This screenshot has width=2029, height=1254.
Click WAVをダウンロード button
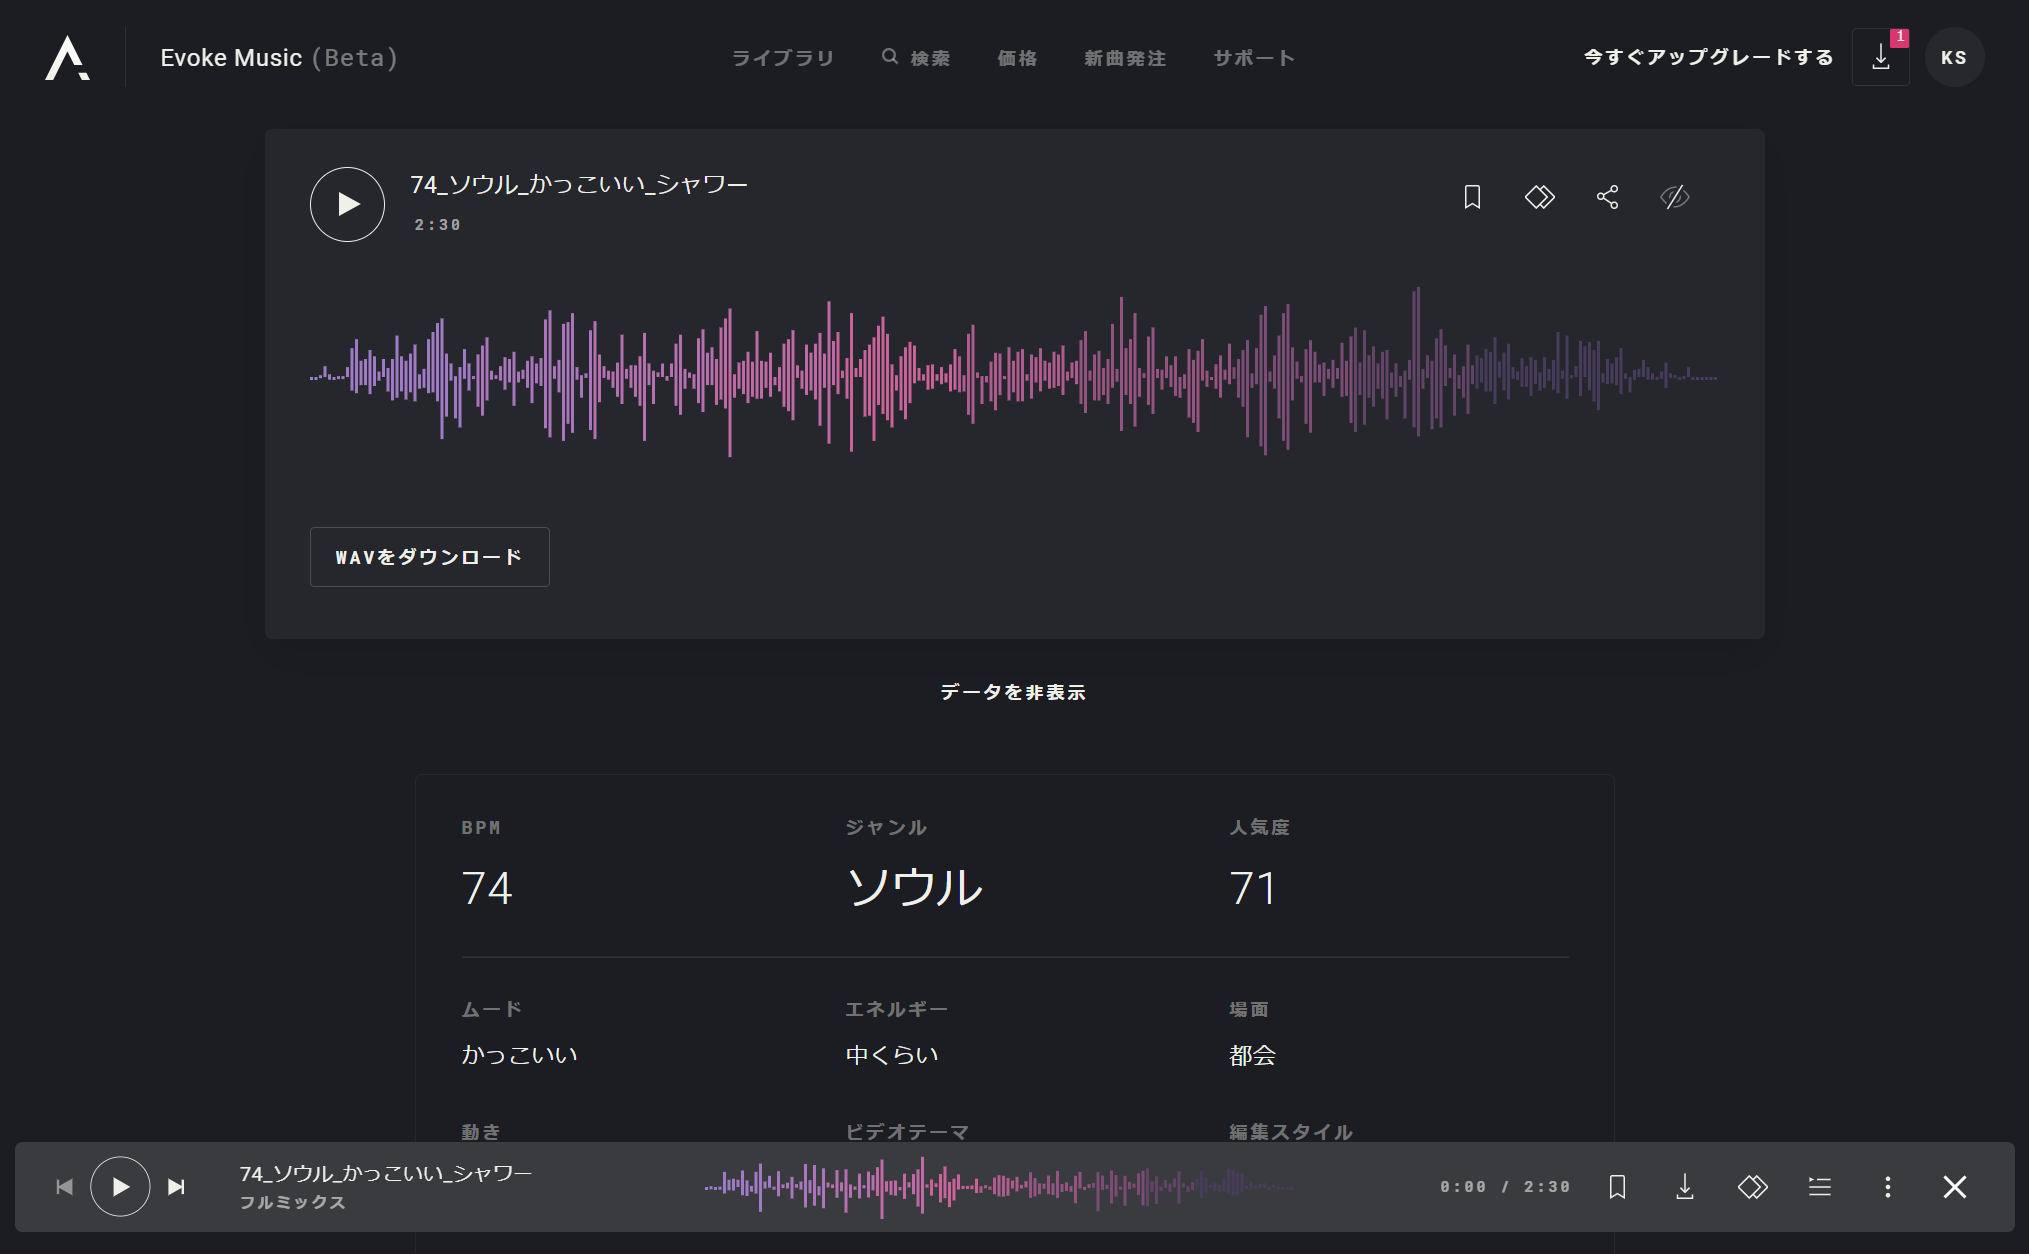[x=429, y=557]
